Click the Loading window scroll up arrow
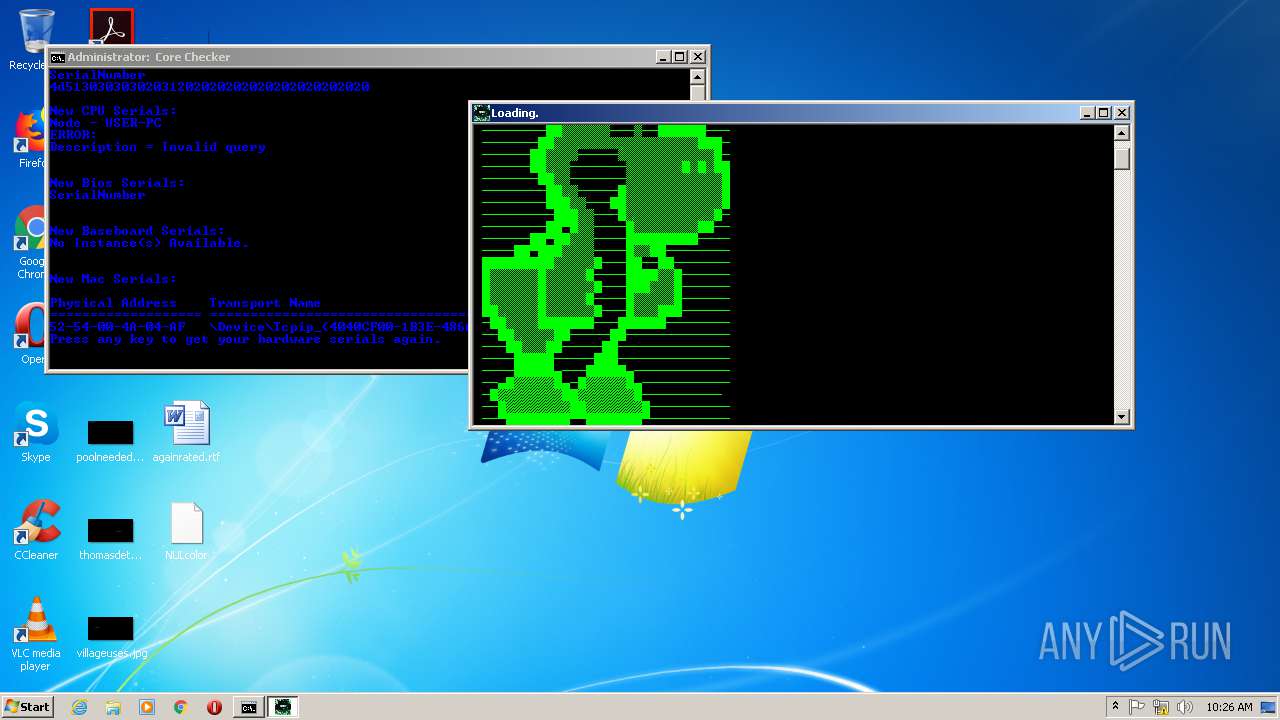This screenshot has width=1280, height=720. [1122, 133]
